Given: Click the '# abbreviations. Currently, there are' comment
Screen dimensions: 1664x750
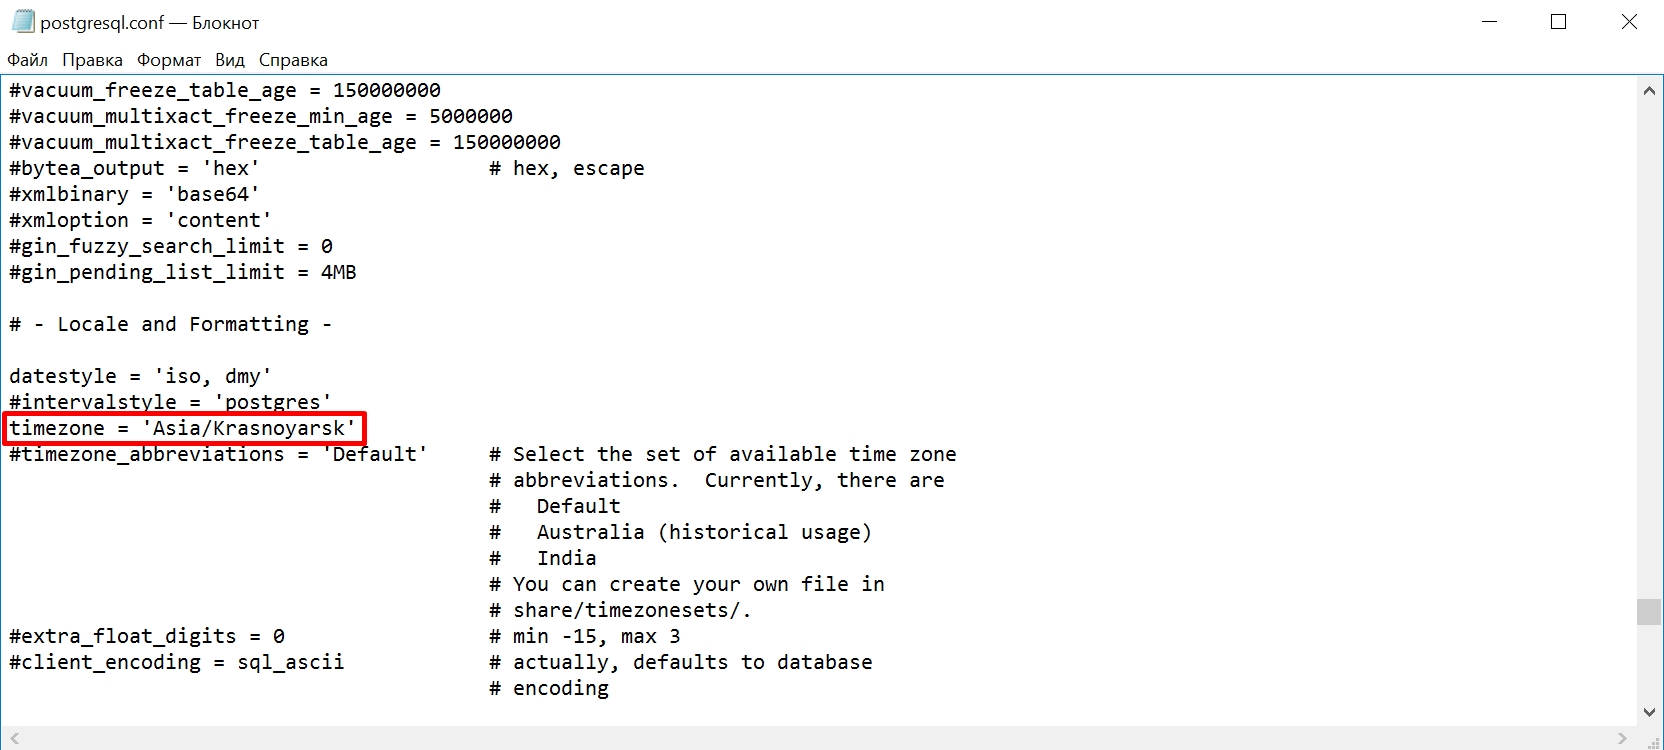Looking at the screenshot, I should click(717, 480).
